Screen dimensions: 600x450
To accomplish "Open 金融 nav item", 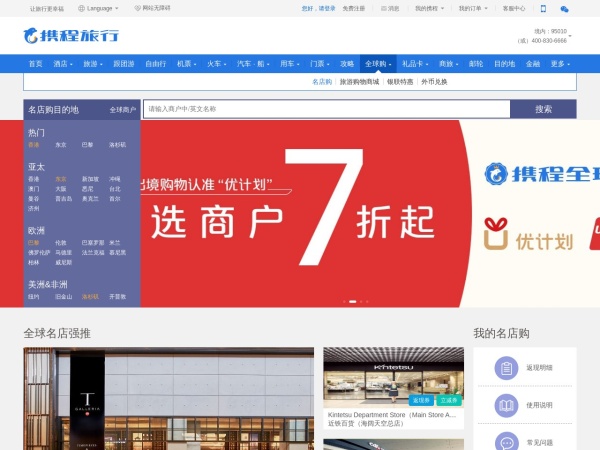I will click(533, 64).
